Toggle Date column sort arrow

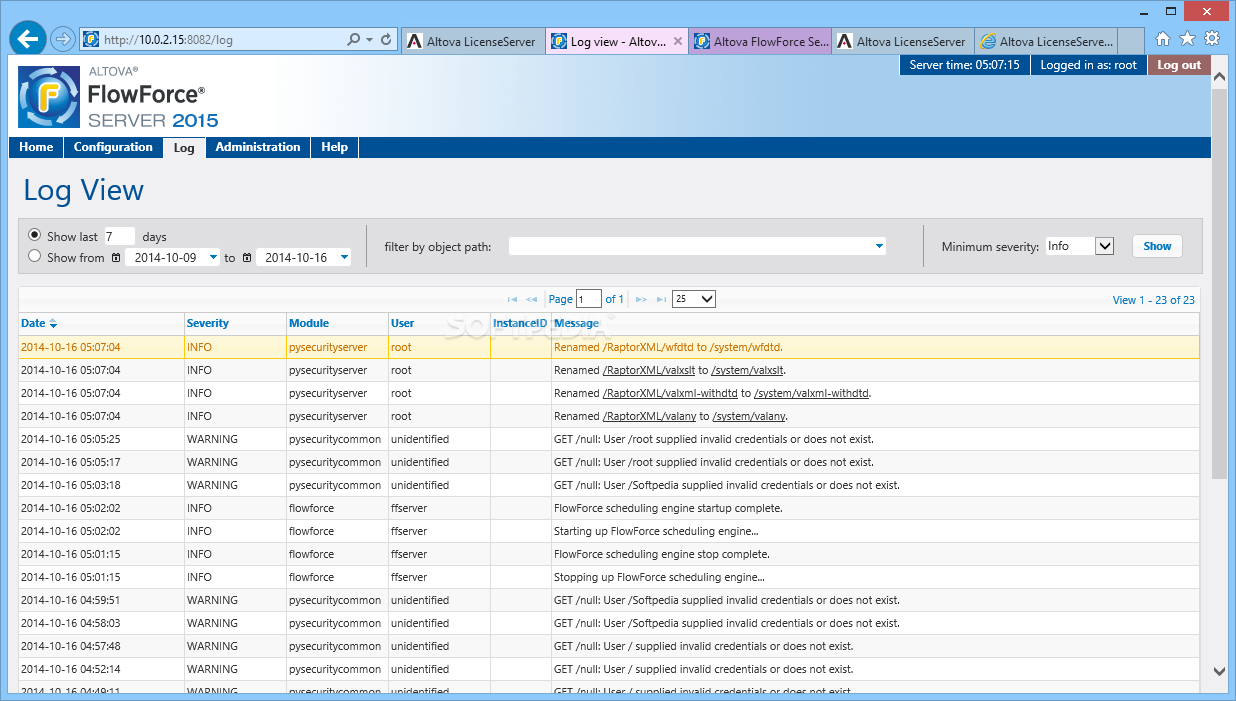(53, 324)
